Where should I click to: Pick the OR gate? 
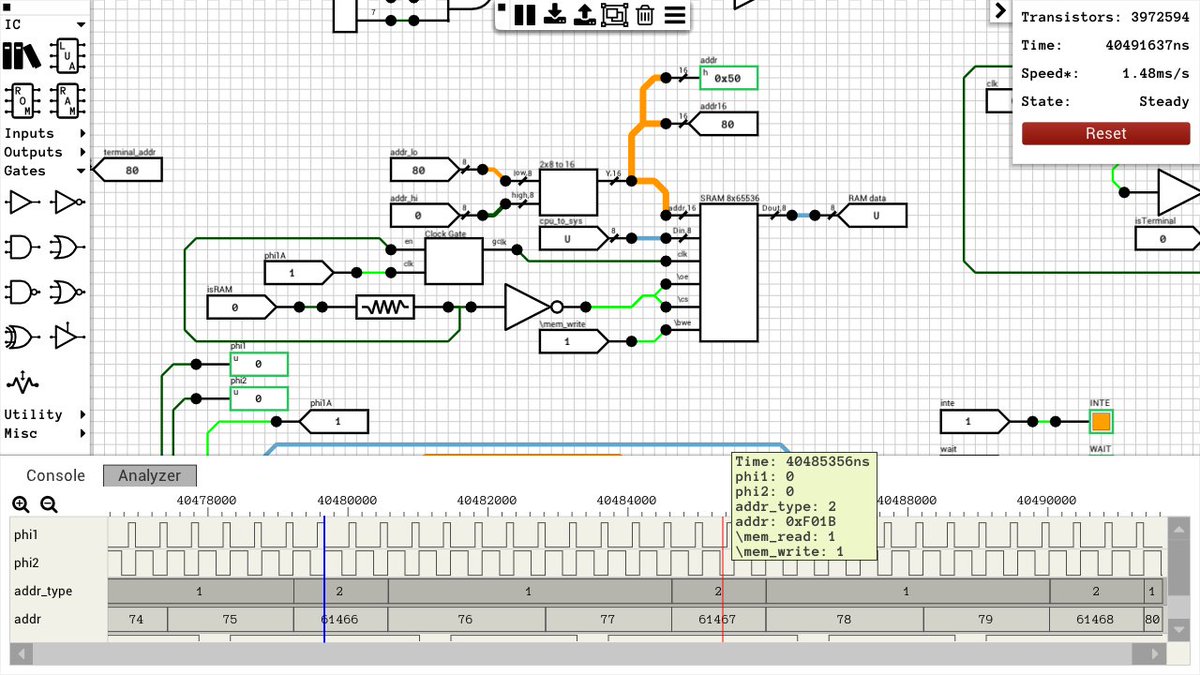click(x=66, y=246)
